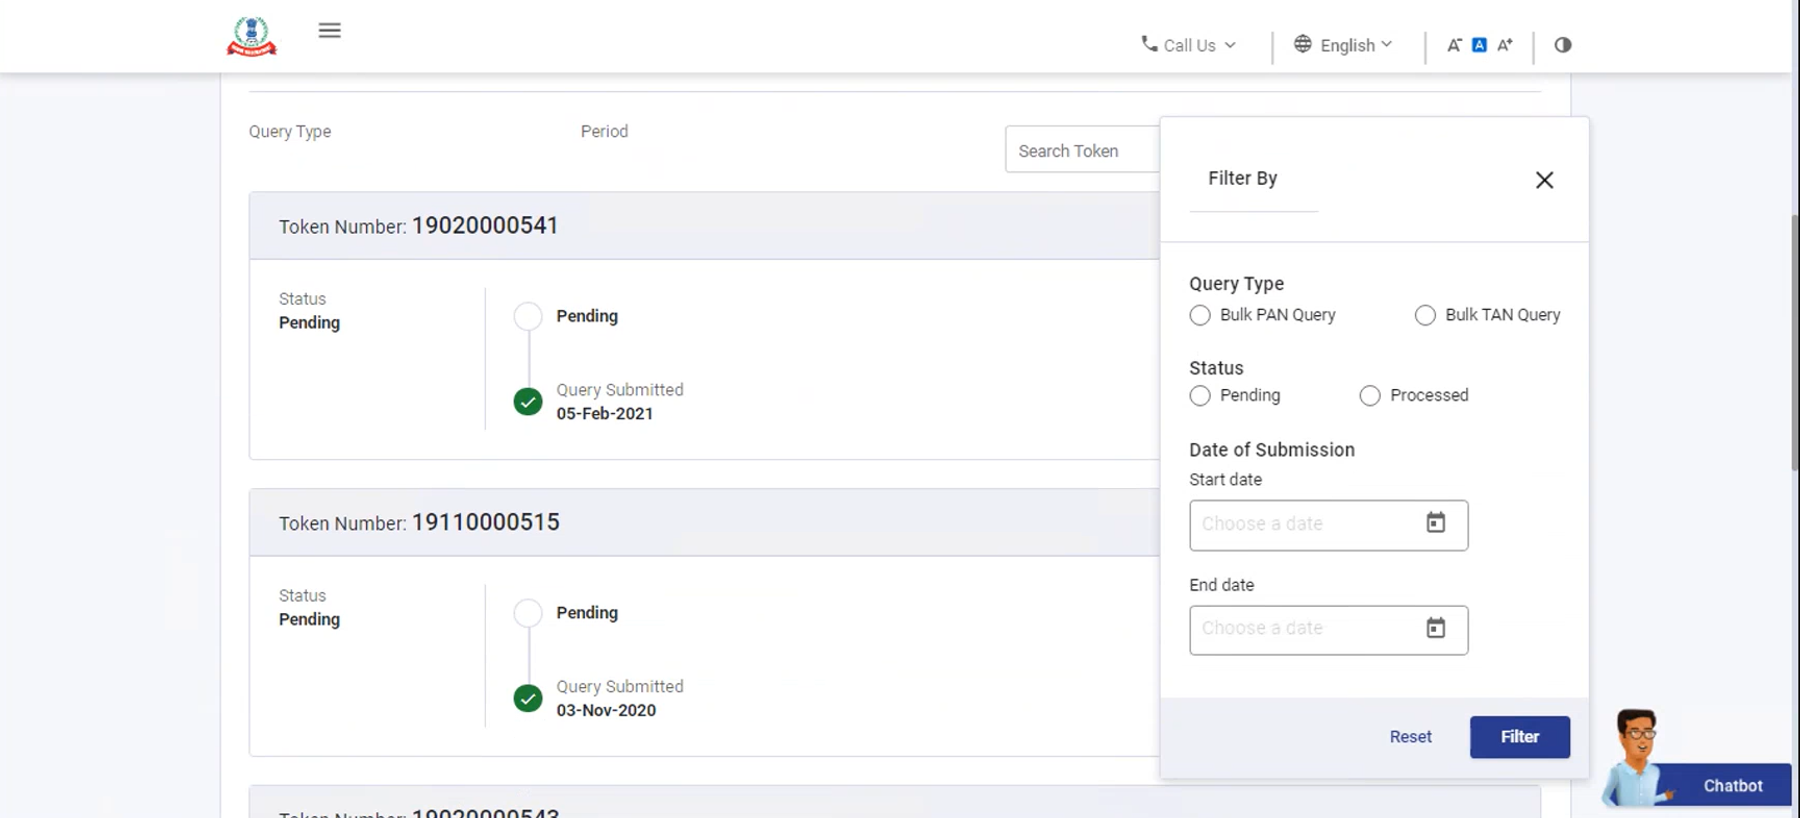1800x818 pixels.
Task: Toggle the high contrast mode icon
Action: pos(1563,45)
